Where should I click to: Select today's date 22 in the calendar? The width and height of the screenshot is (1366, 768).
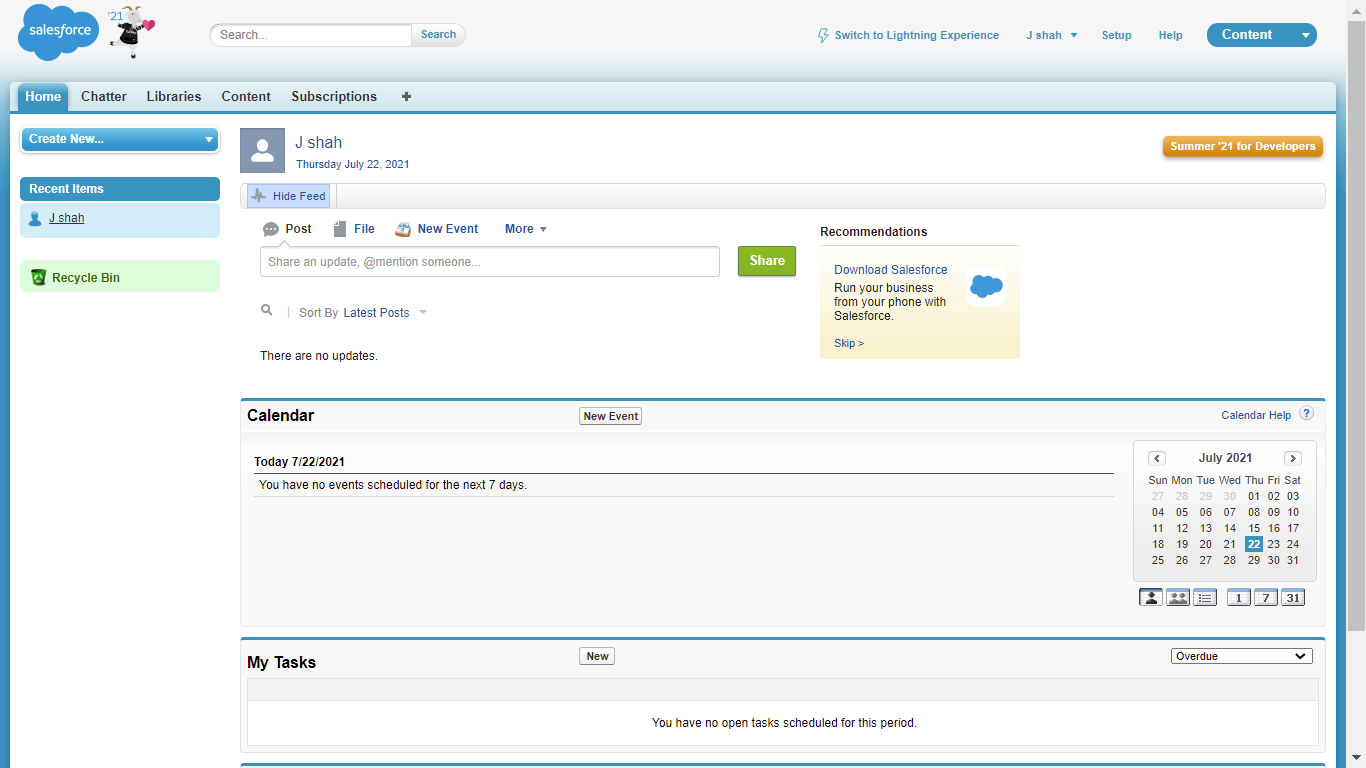click(1254, 544)
